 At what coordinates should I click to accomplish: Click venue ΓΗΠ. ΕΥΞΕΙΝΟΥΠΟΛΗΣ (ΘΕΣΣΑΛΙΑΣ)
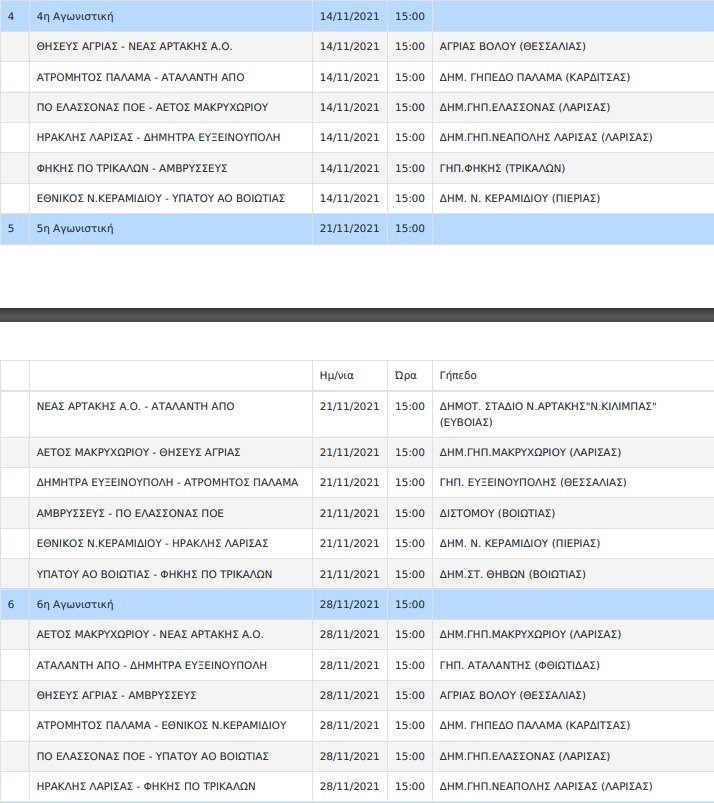(533, 482)
